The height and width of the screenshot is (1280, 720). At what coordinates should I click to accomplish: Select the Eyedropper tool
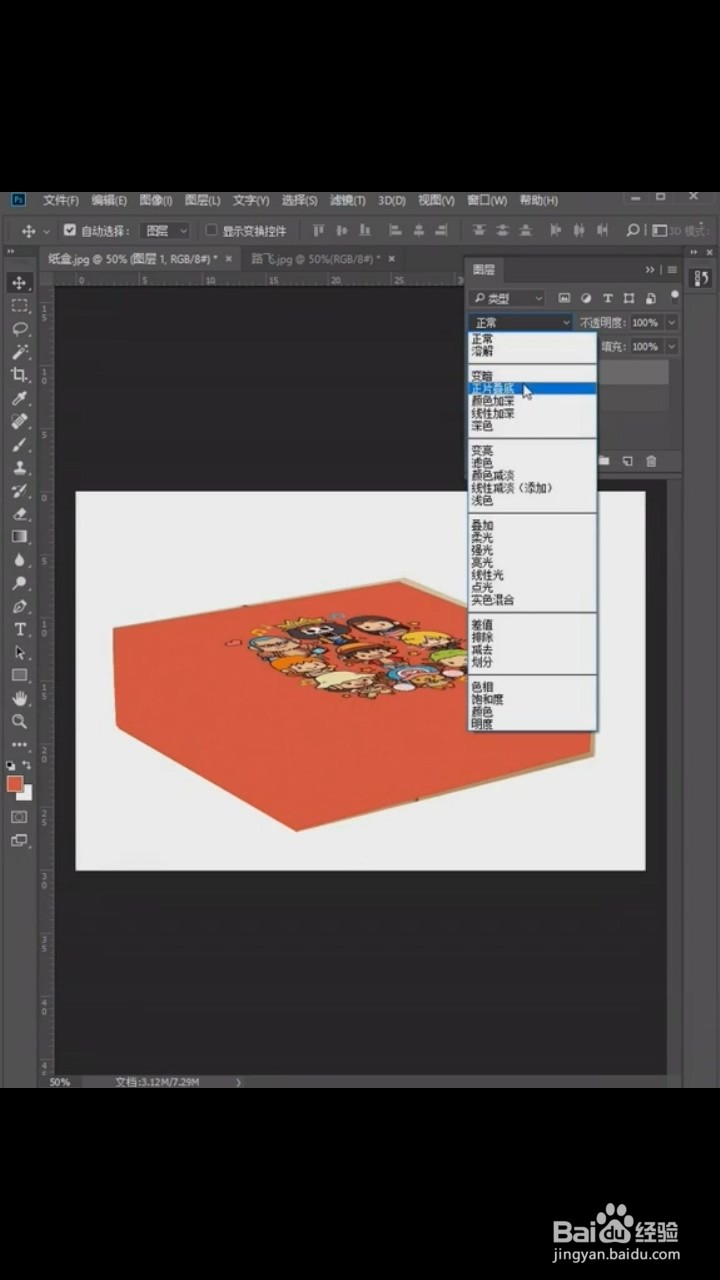[19, 398]
